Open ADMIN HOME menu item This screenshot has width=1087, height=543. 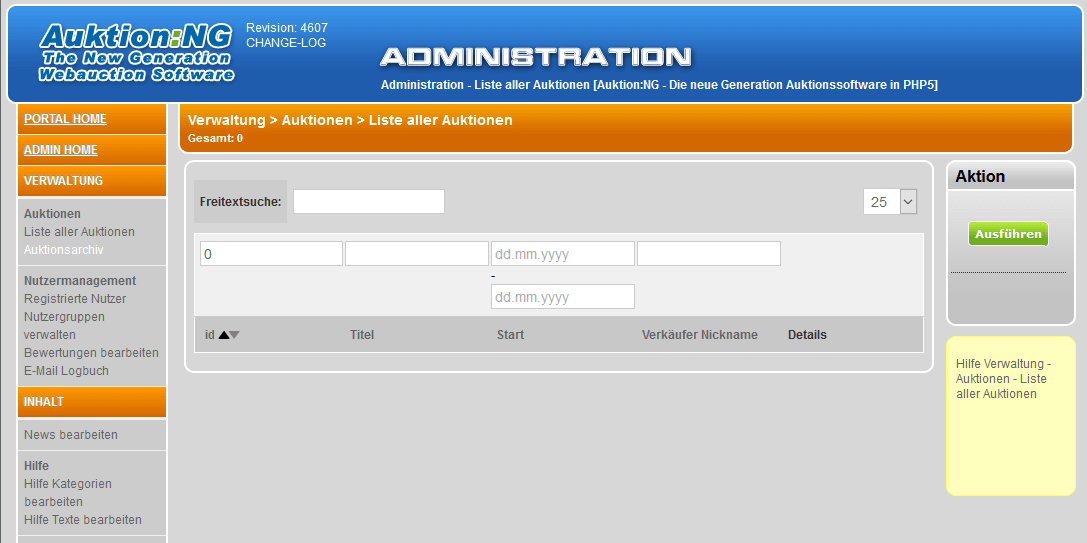[60, 150]
